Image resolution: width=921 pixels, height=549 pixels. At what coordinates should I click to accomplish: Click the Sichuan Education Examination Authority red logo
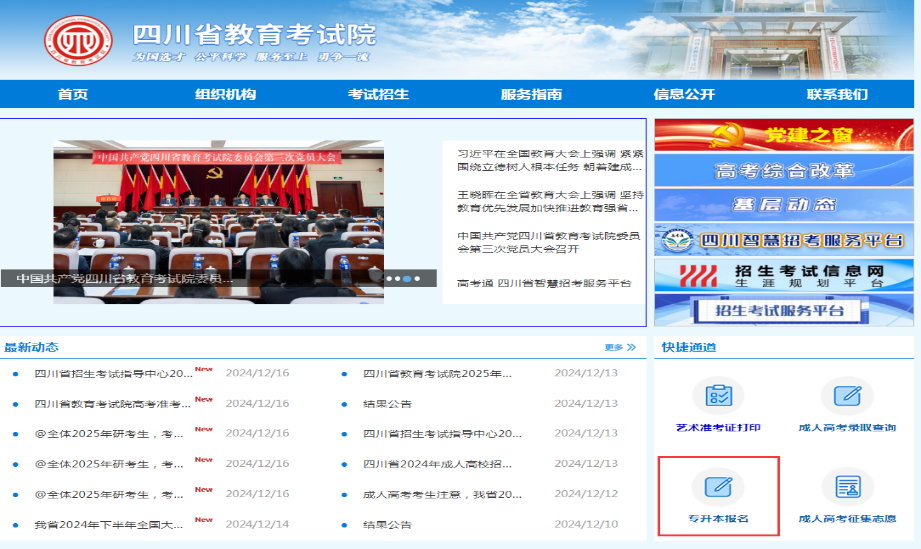[78, 40]
